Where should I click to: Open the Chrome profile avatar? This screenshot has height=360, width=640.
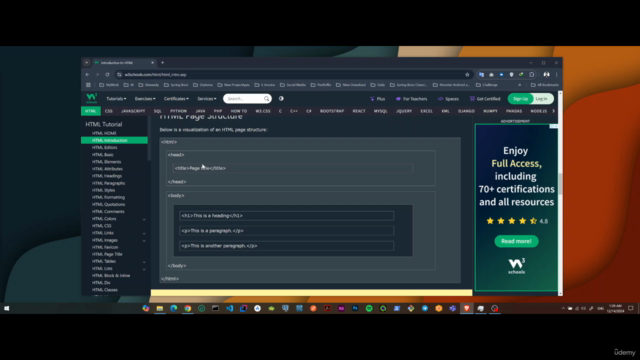pos(546,75)
